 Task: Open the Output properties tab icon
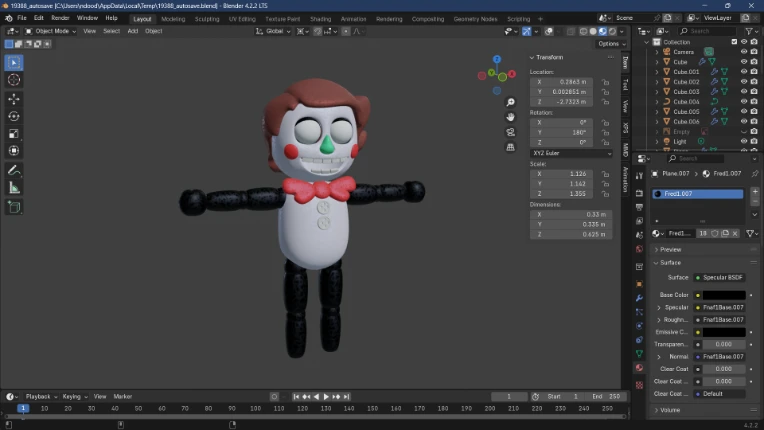click(639, 207)
